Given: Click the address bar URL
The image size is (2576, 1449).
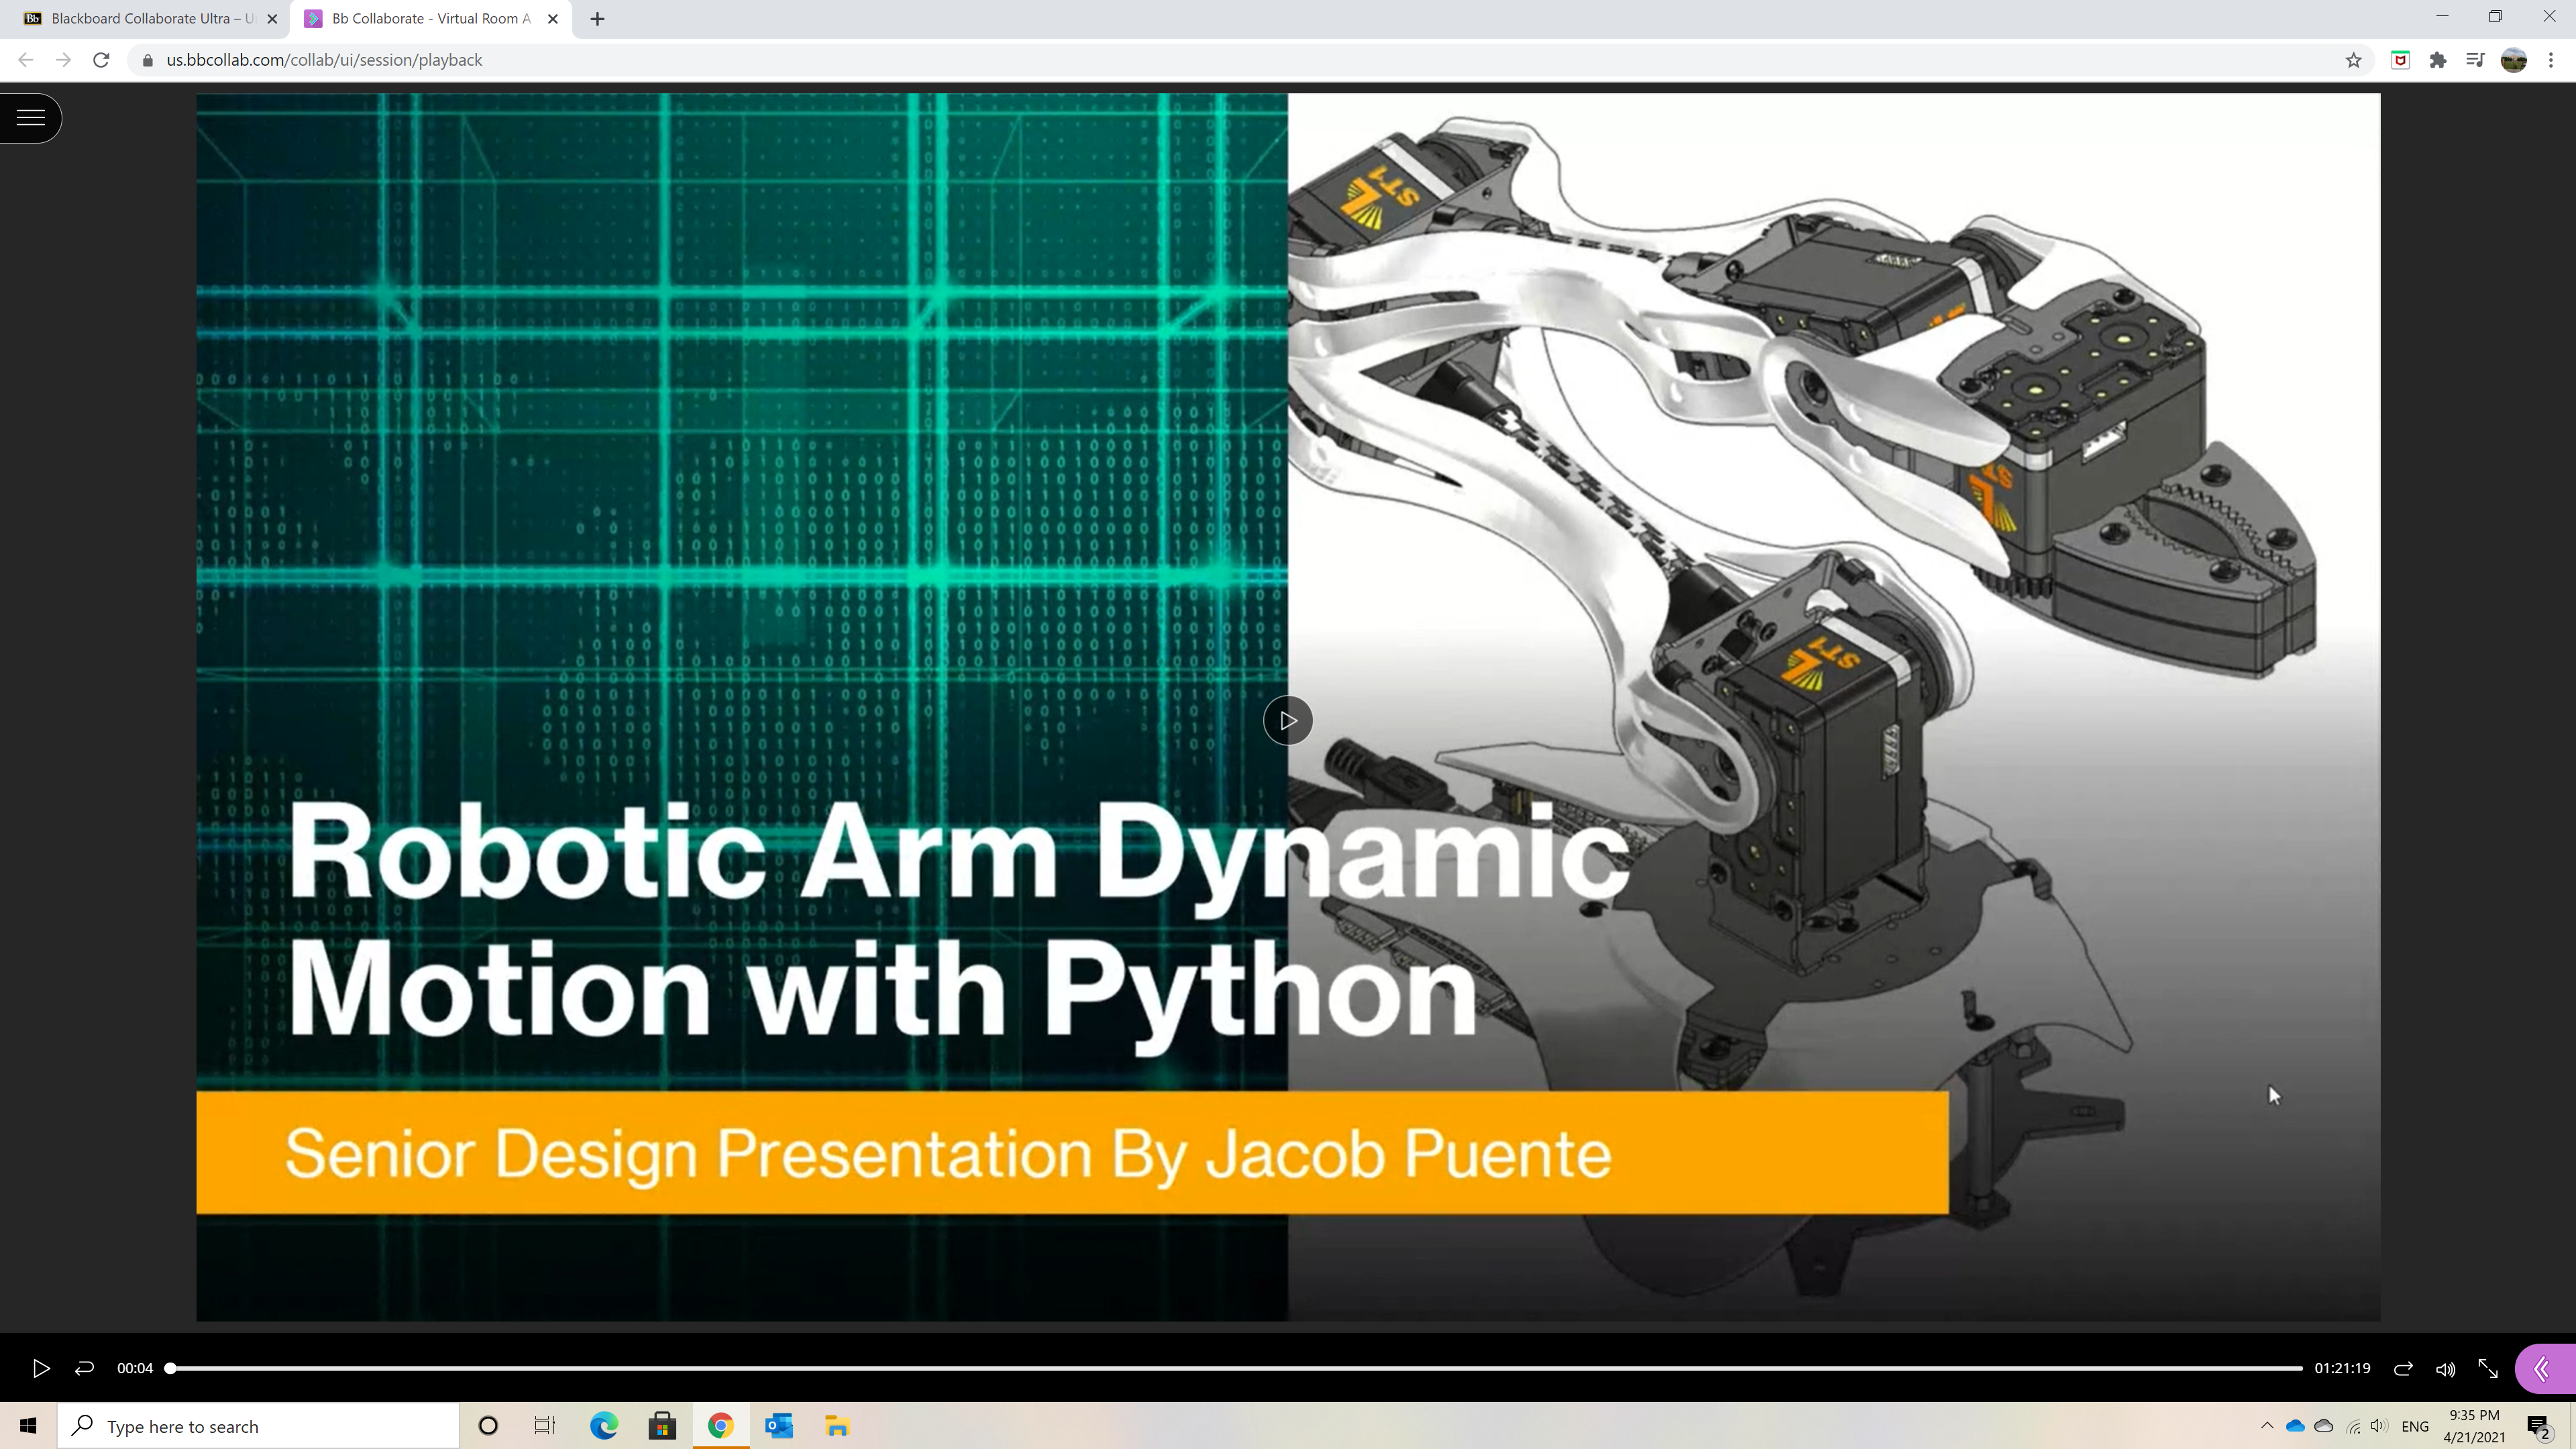Looking at the screenshot, I should point(324,60).
